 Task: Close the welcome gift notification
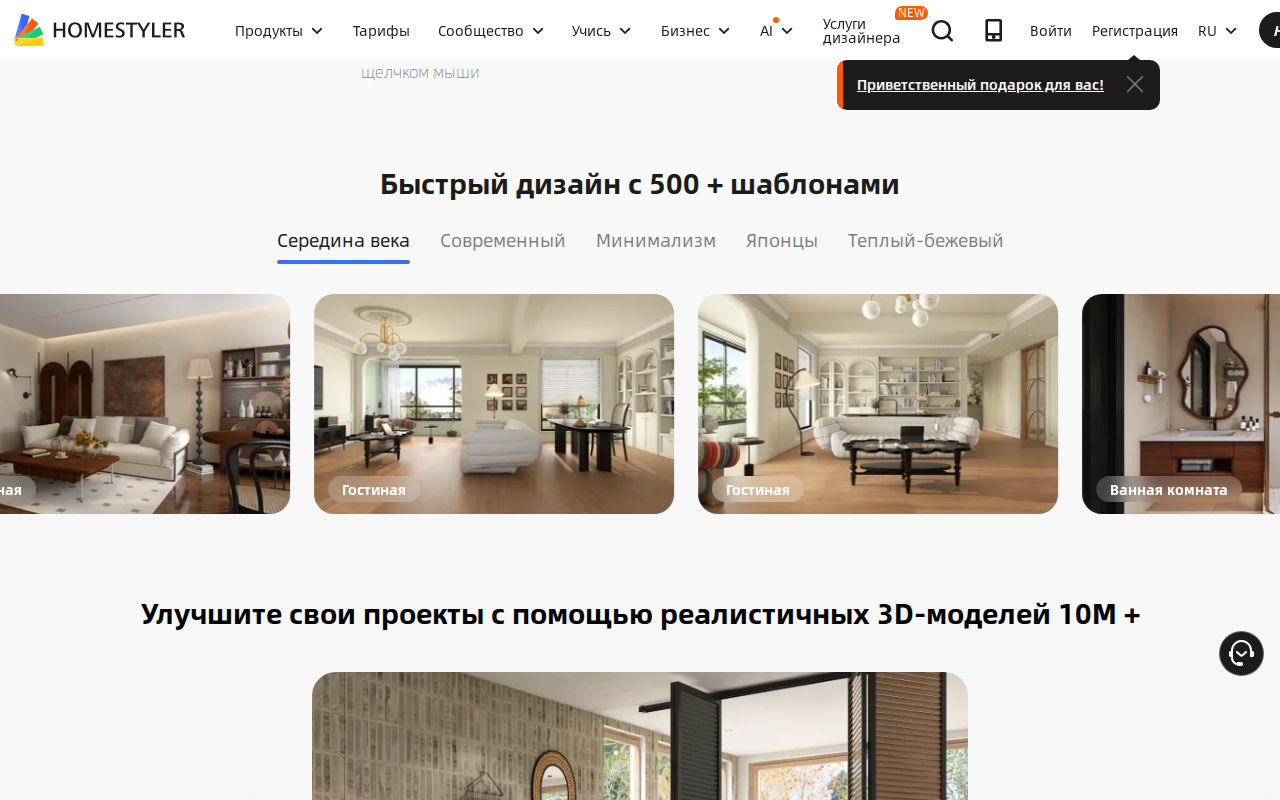pyautogui.click(x=1134, y=85)
